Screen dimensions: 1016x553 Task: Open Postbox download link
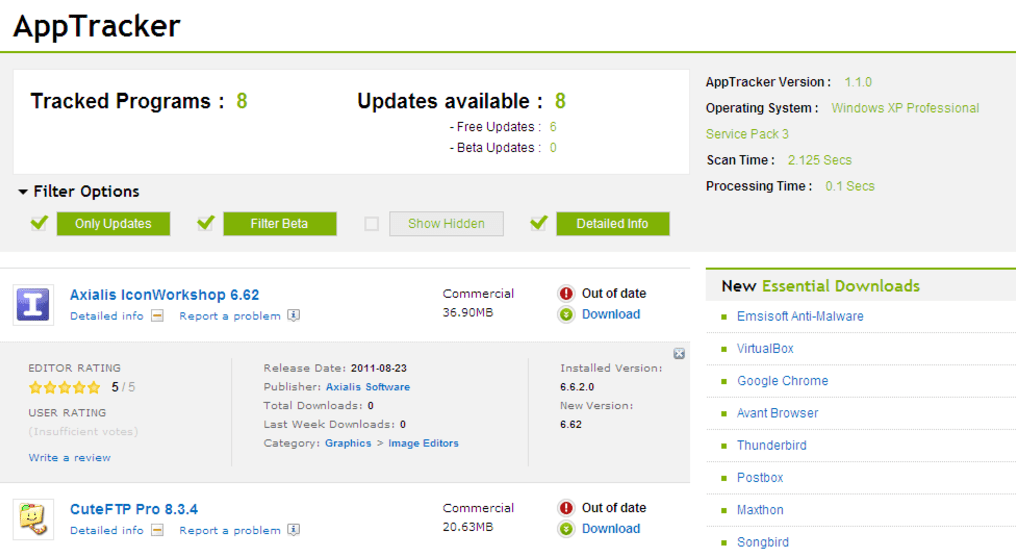(760, 478)
